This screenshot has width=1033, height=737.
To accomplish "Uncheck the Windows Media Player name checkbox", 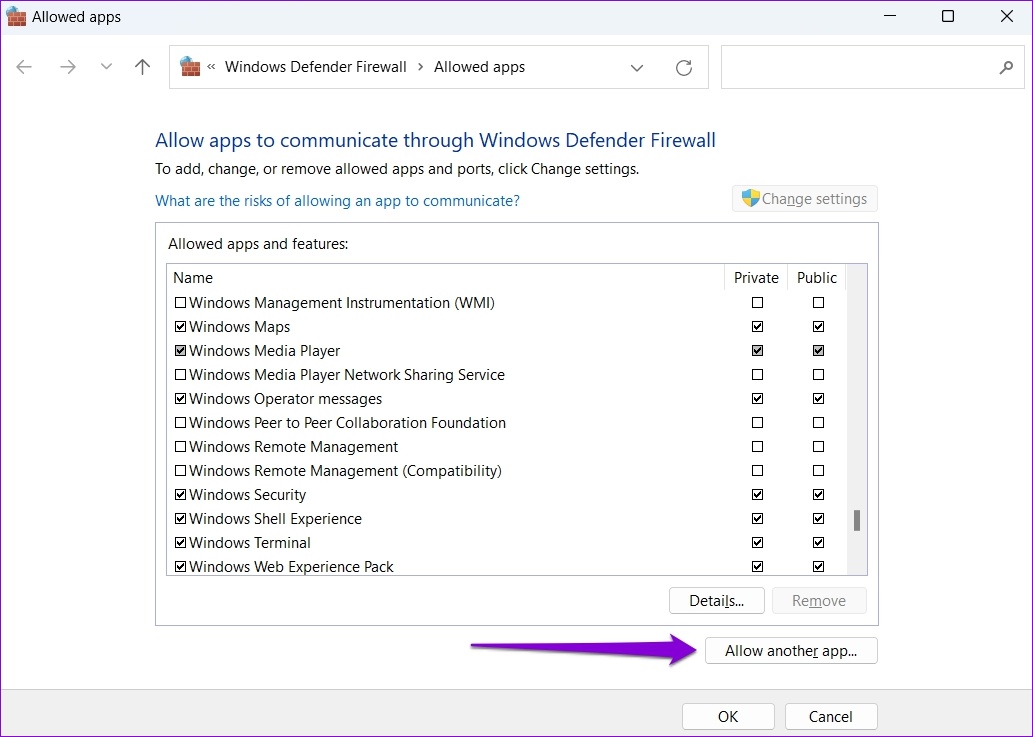I will 181,350.
